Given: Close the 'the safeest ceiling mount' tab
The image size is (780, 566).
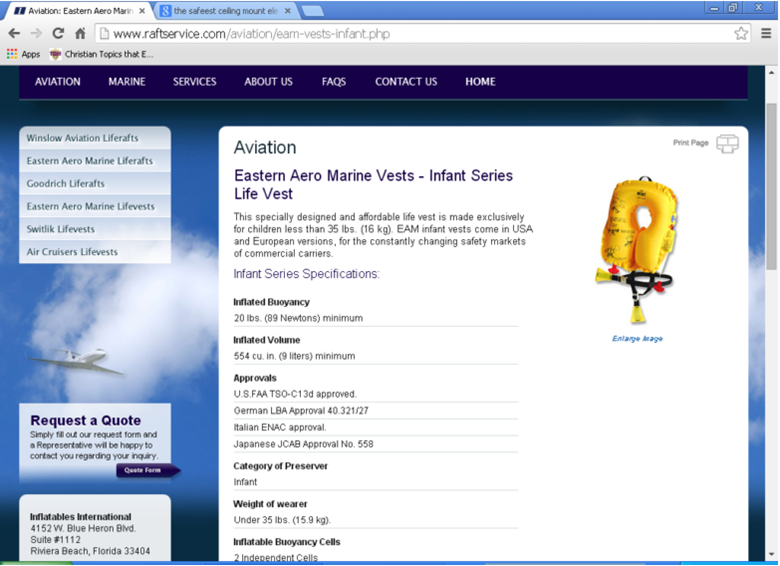Looking at the screenshot, I should tap(288, 10).
